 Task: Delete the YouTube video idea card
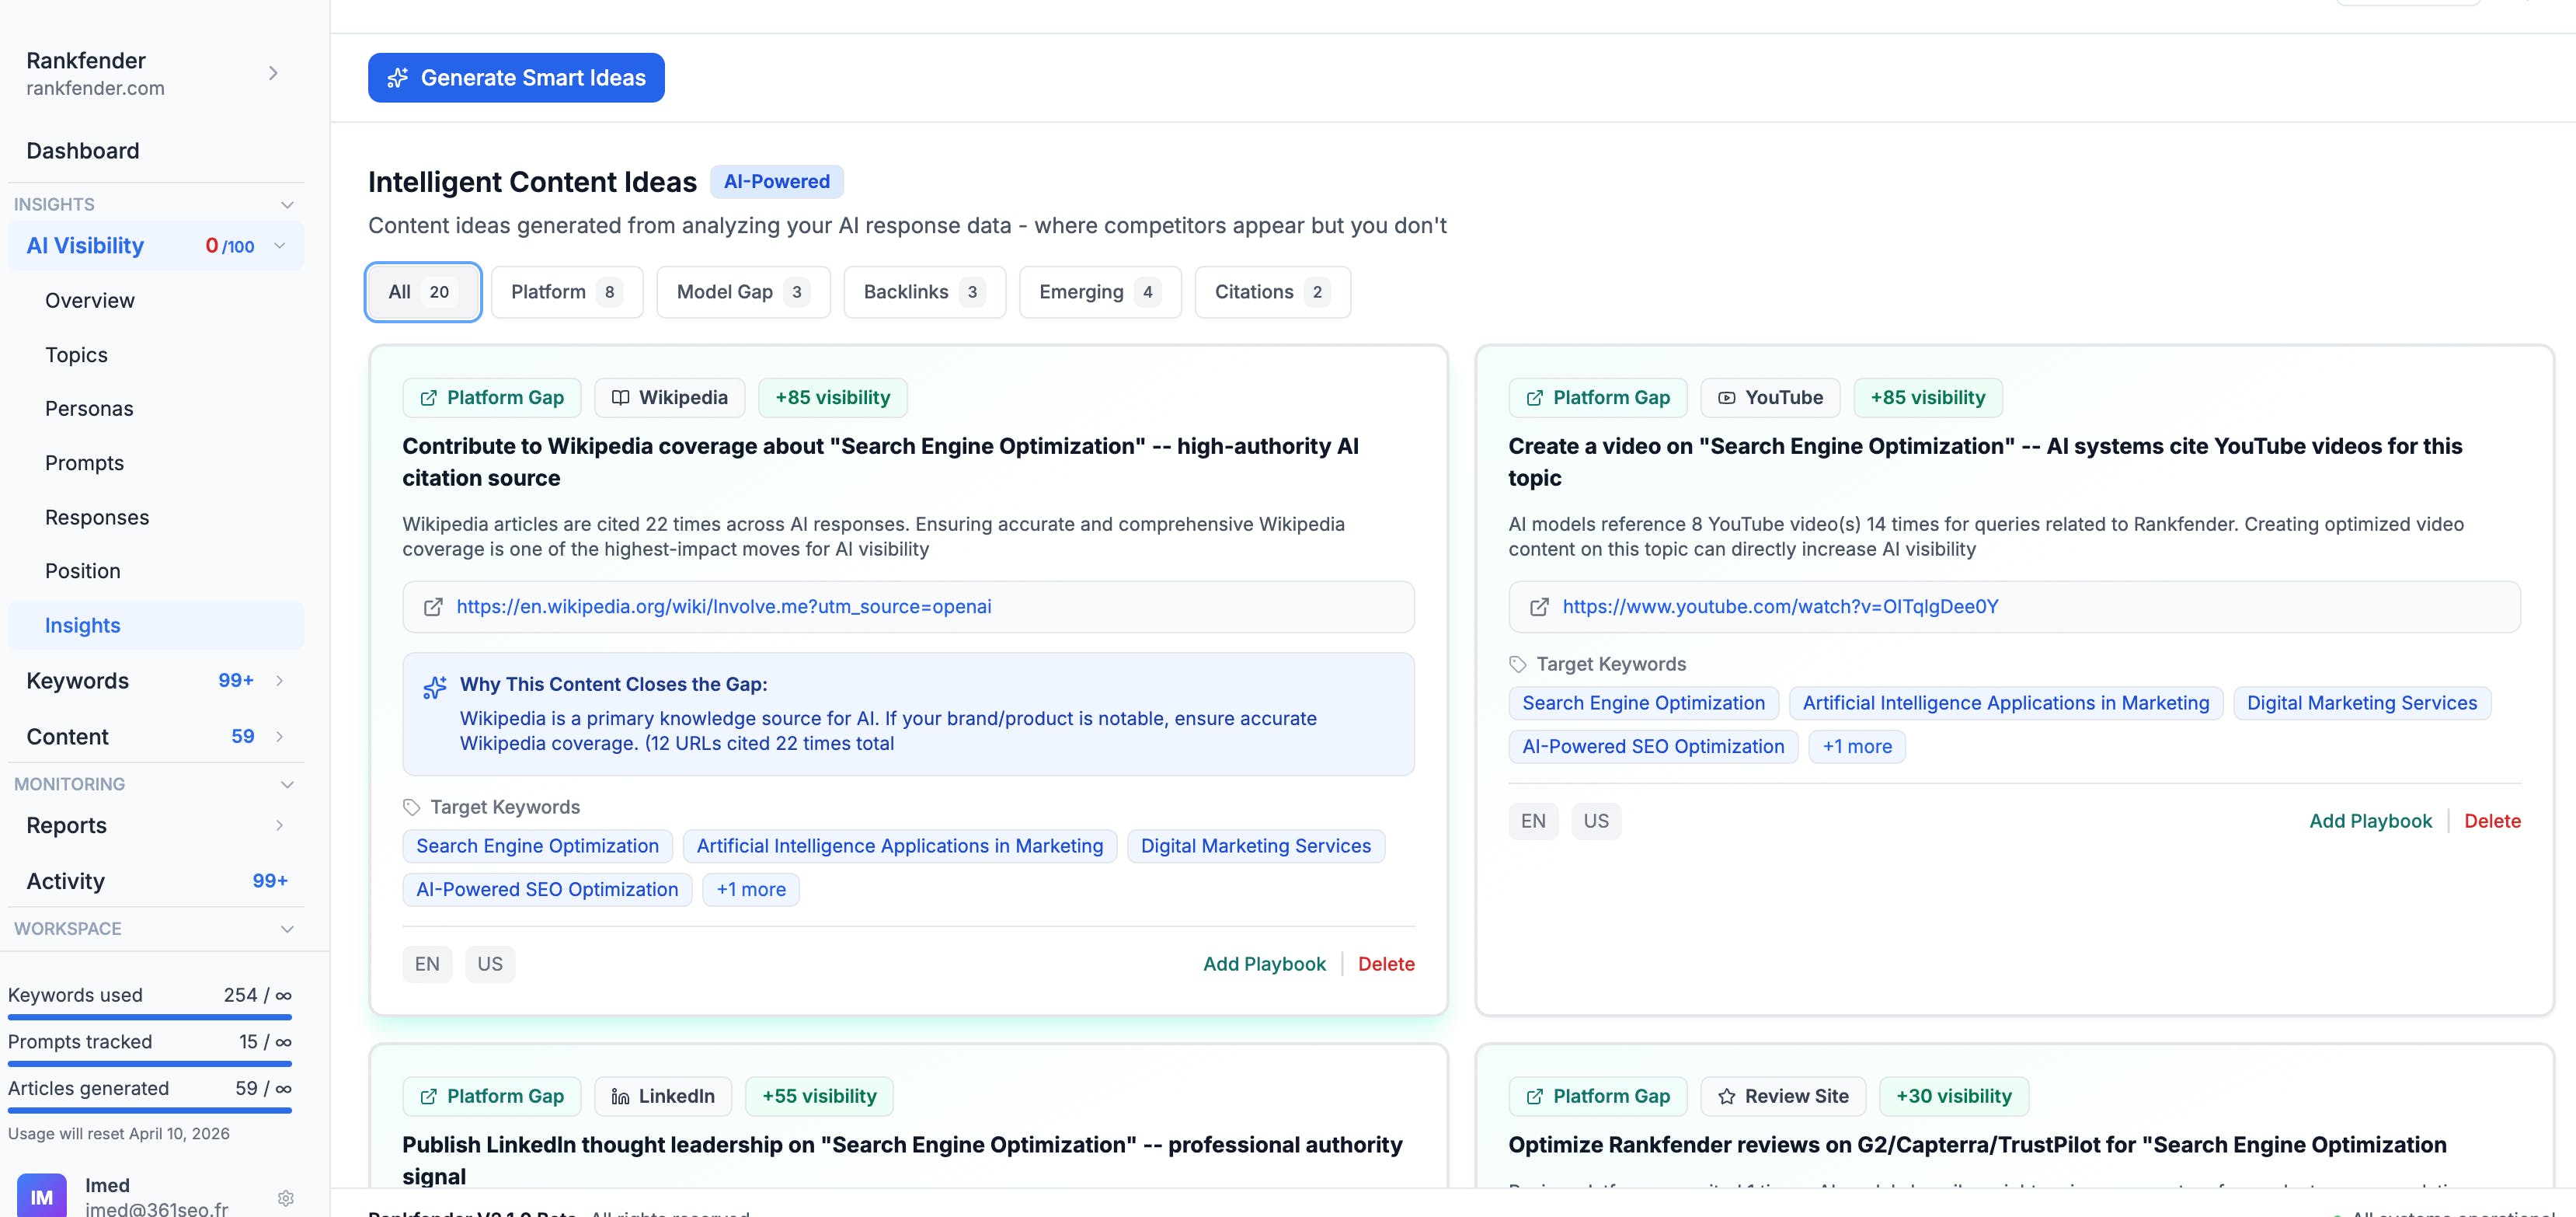pyautogui.click(x=2491, y=821)
